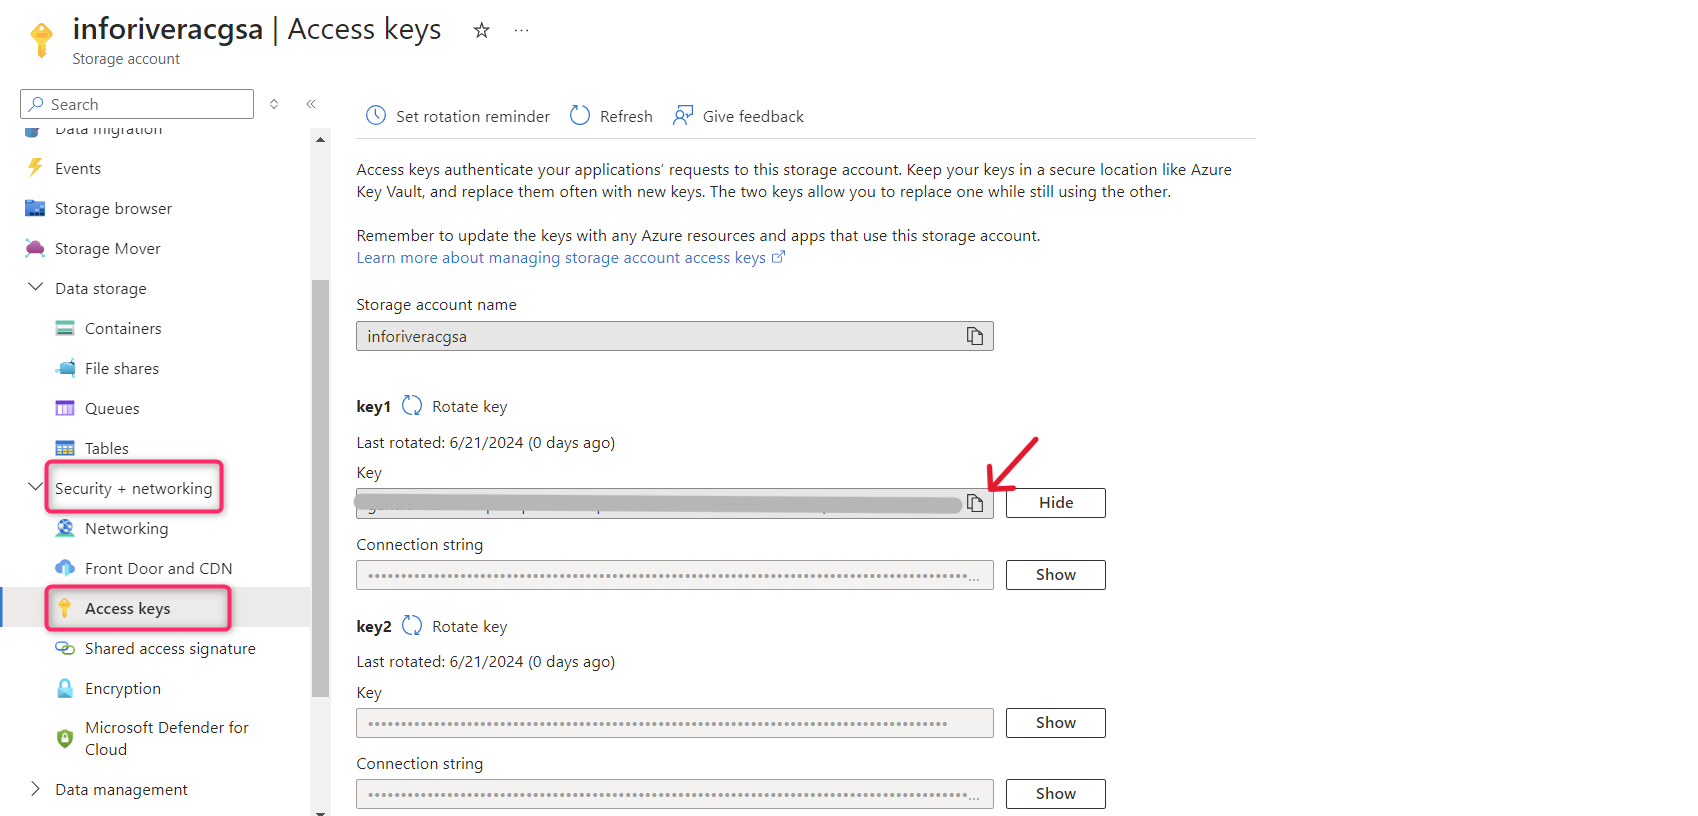1698x816 pixels.
Task: Open the managing storage account access keys link
Action: (x=561, y=258)
